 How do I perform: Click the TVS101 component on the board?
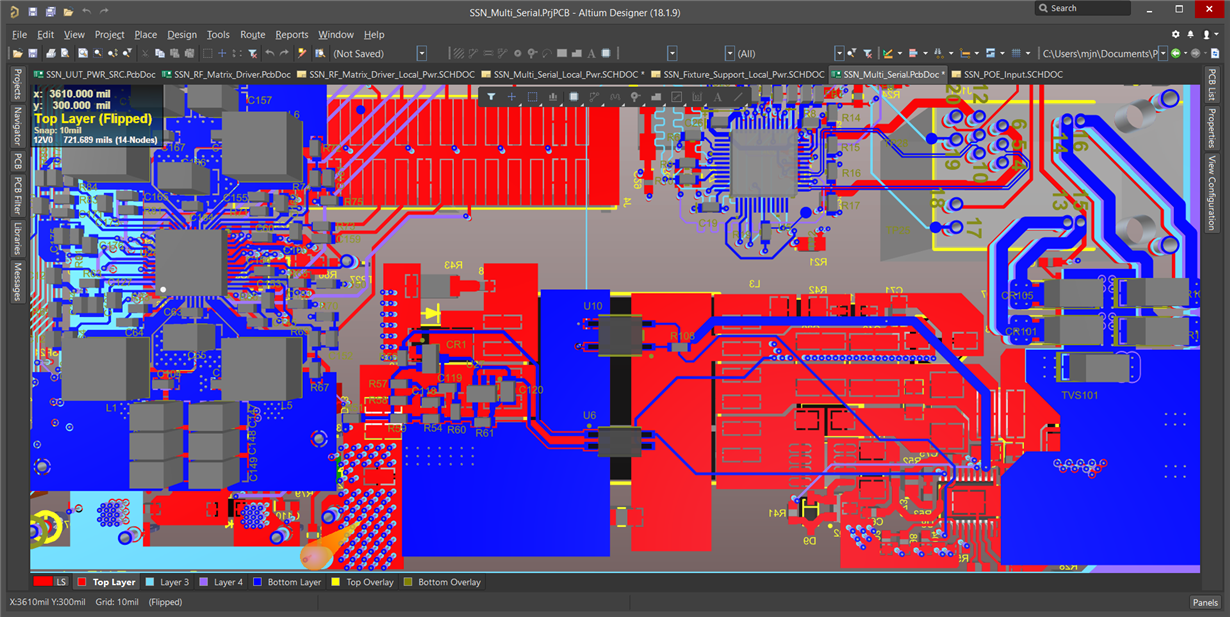pos(1099,367)
